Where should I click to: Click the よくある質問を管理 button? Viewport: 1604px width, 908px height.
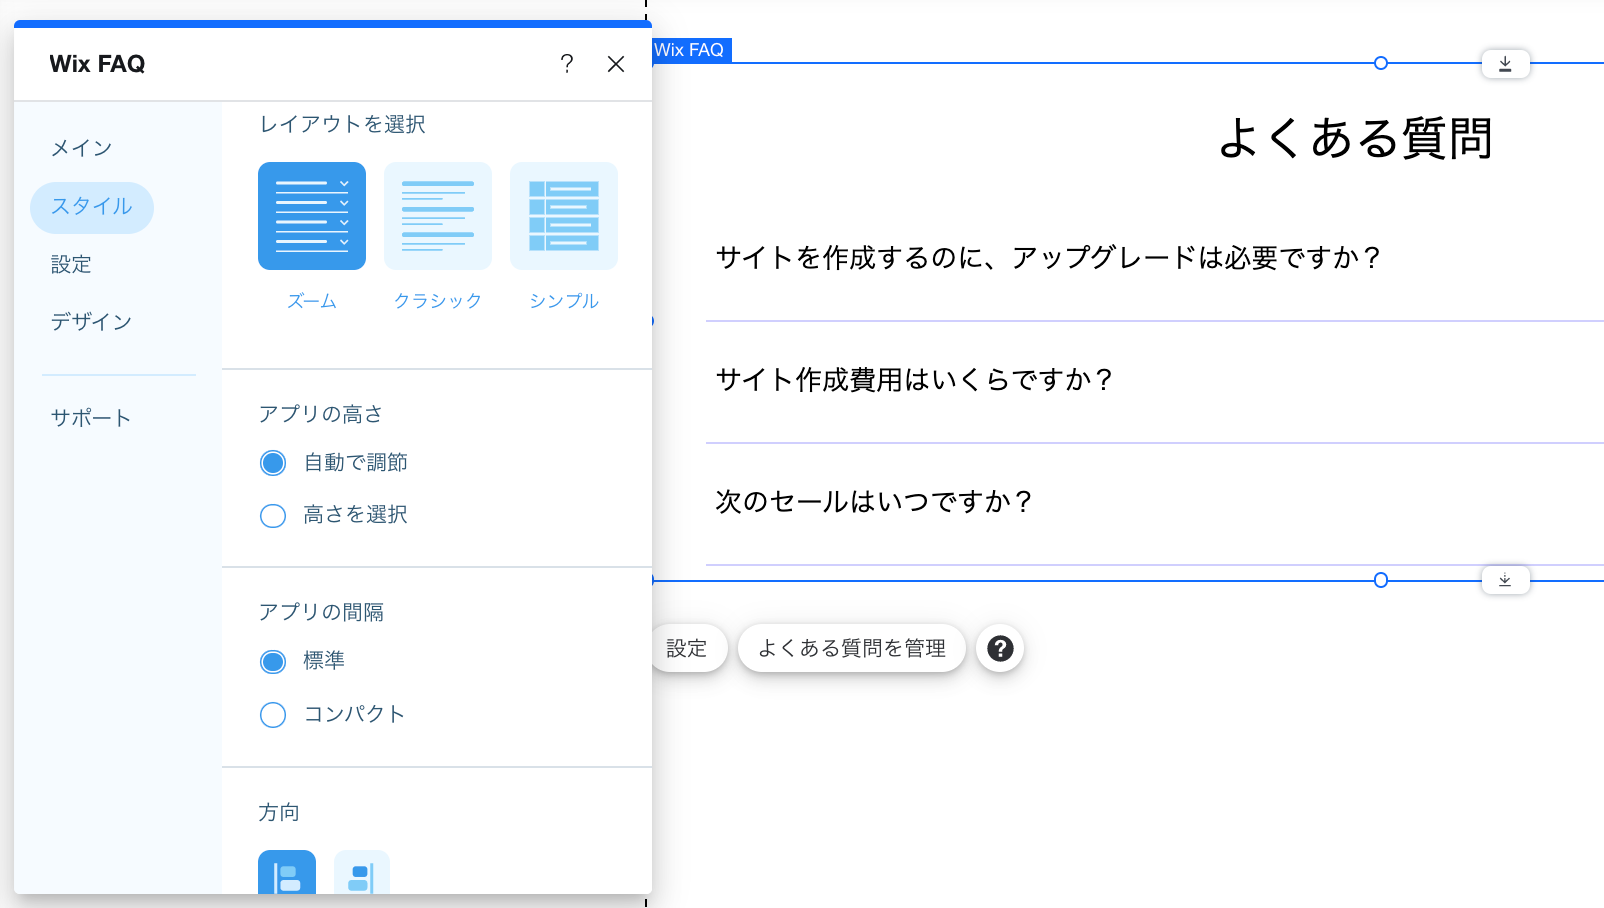point(852,648)
